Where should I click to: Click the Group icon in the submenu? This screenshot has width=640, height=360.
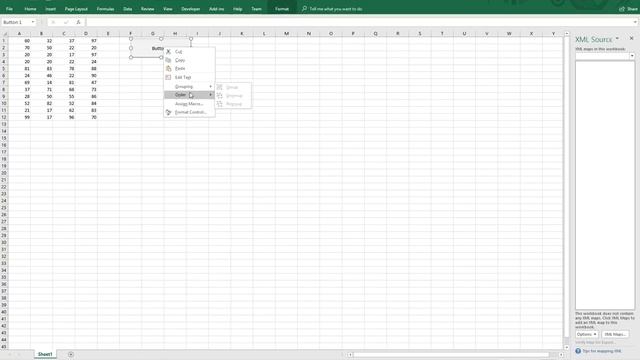(220, 87)
